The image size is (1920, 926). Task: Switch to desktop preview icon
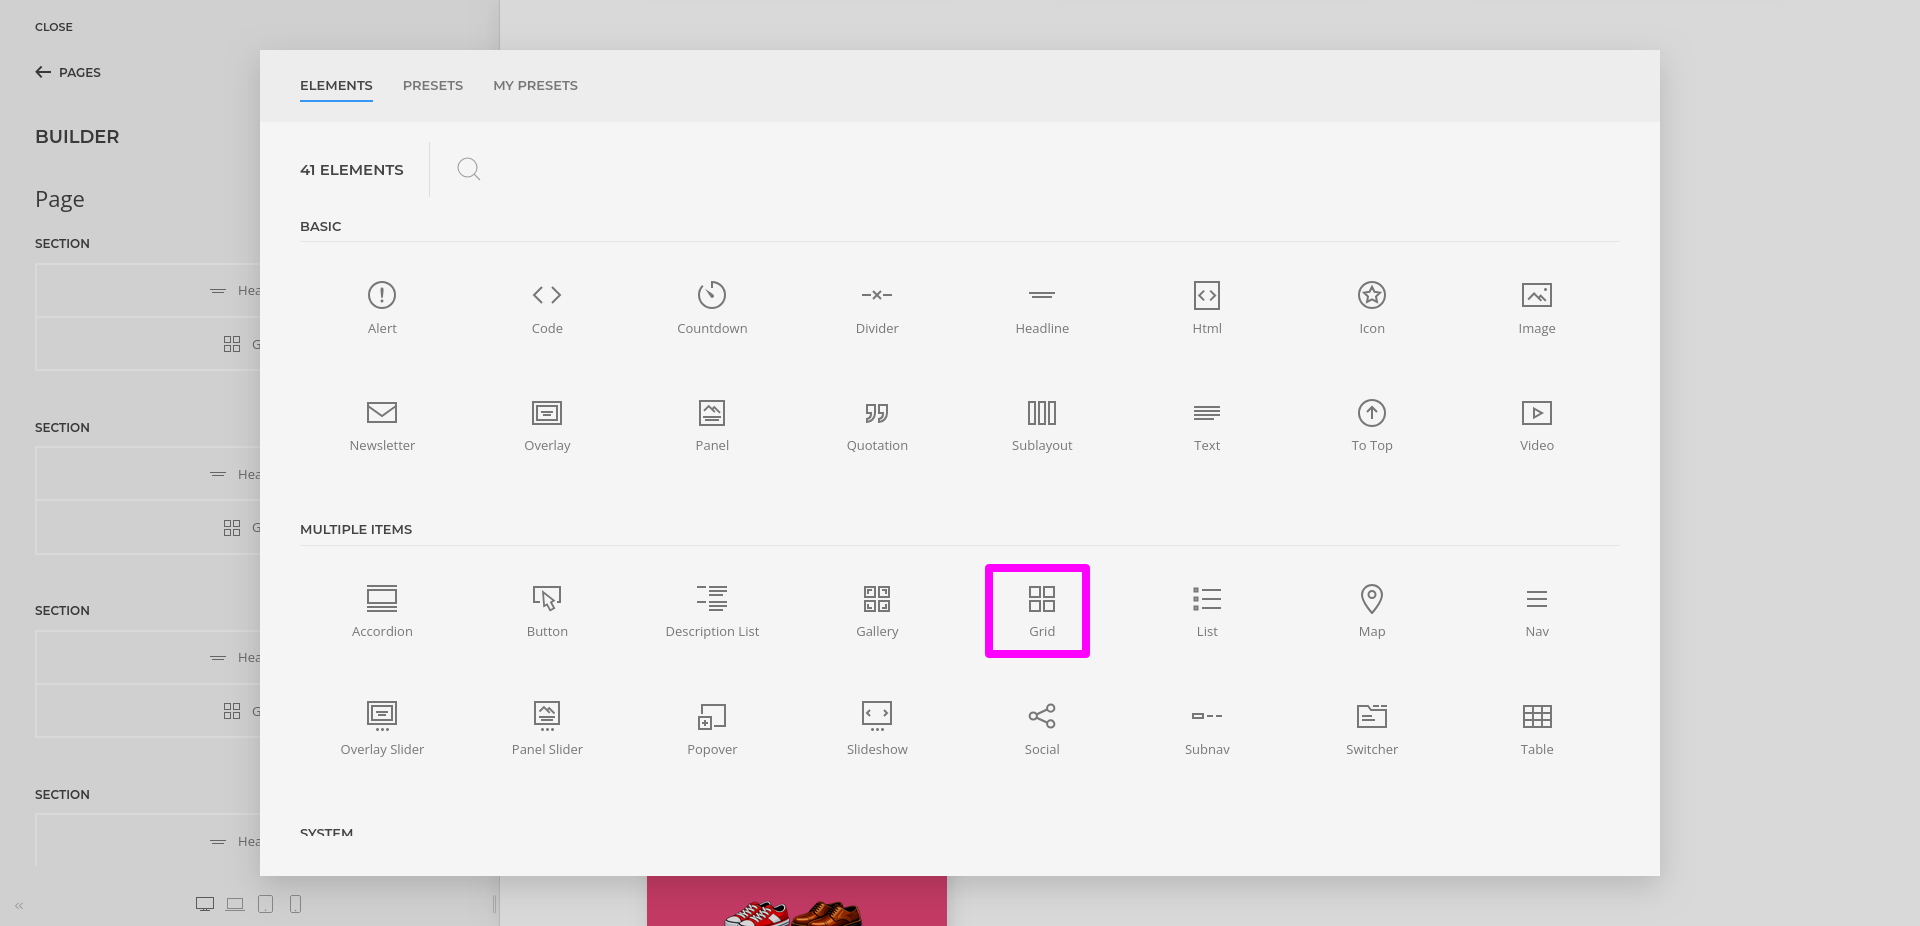pos(205,904)
